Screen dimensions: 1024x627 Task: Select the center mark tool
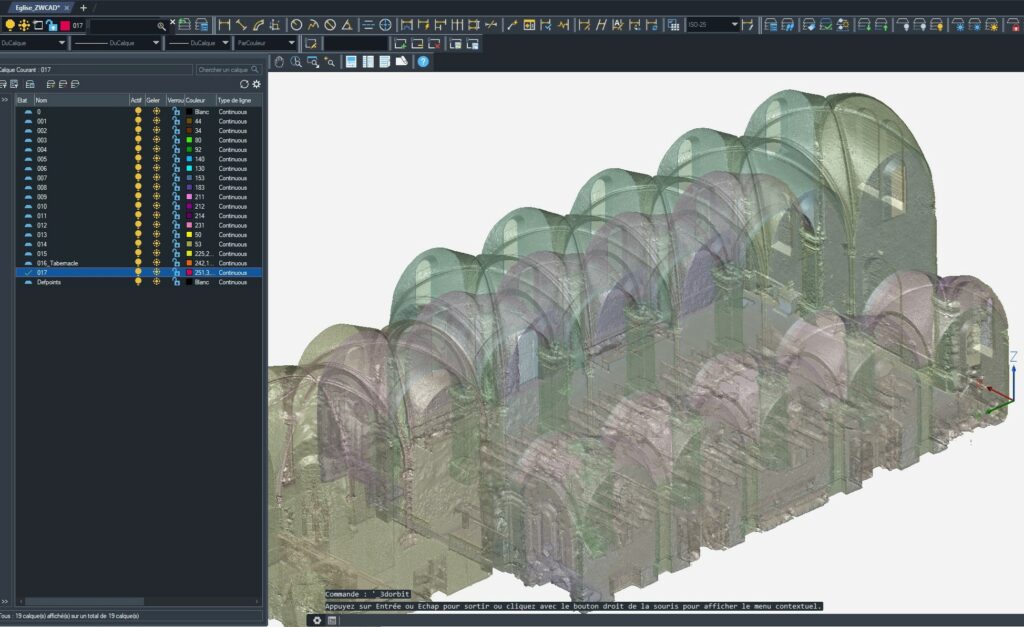[x=385, y=25]
